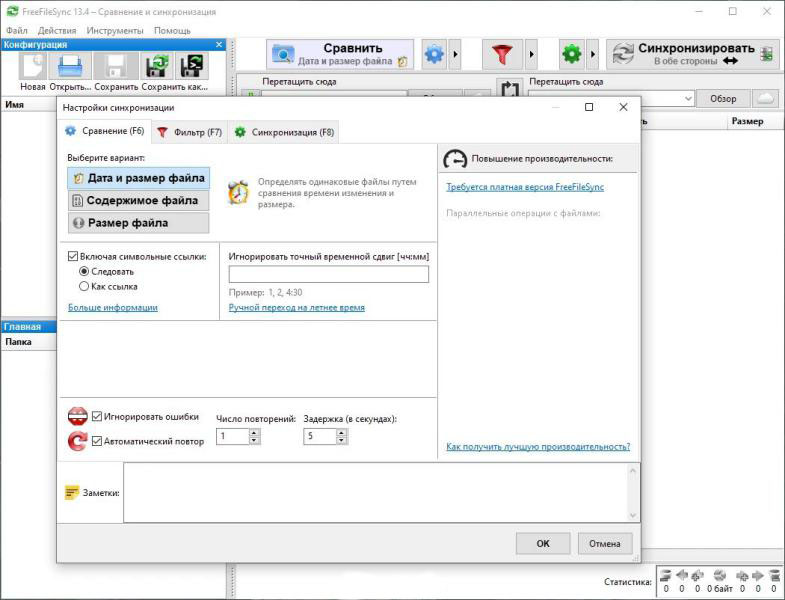Image resolution: width=785 pixels, height=600 pixels.
Task: Click the alarm clock comparison icon
Action: coord(238,192)
